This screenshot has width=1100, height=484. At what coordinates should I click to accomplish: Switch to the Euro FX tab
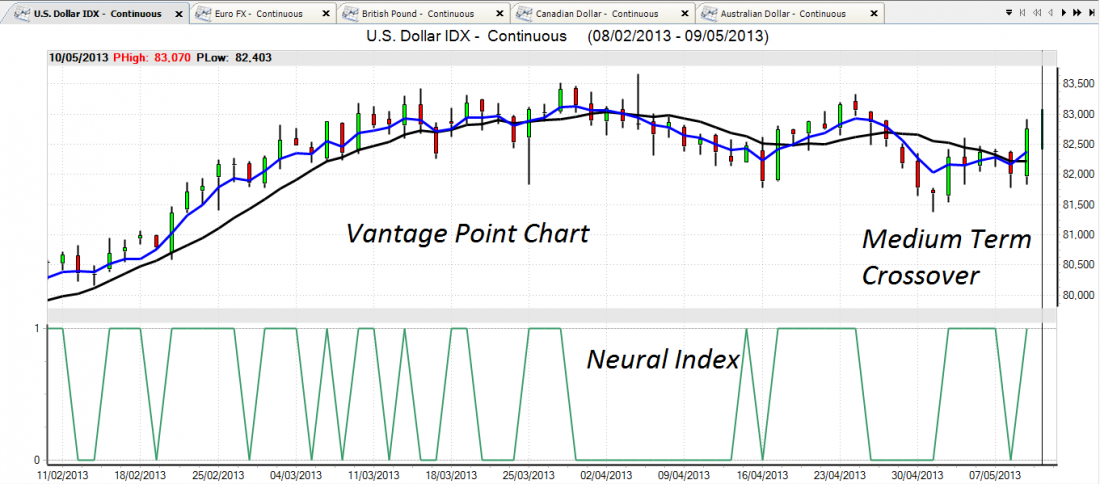[x=254, y=14]
